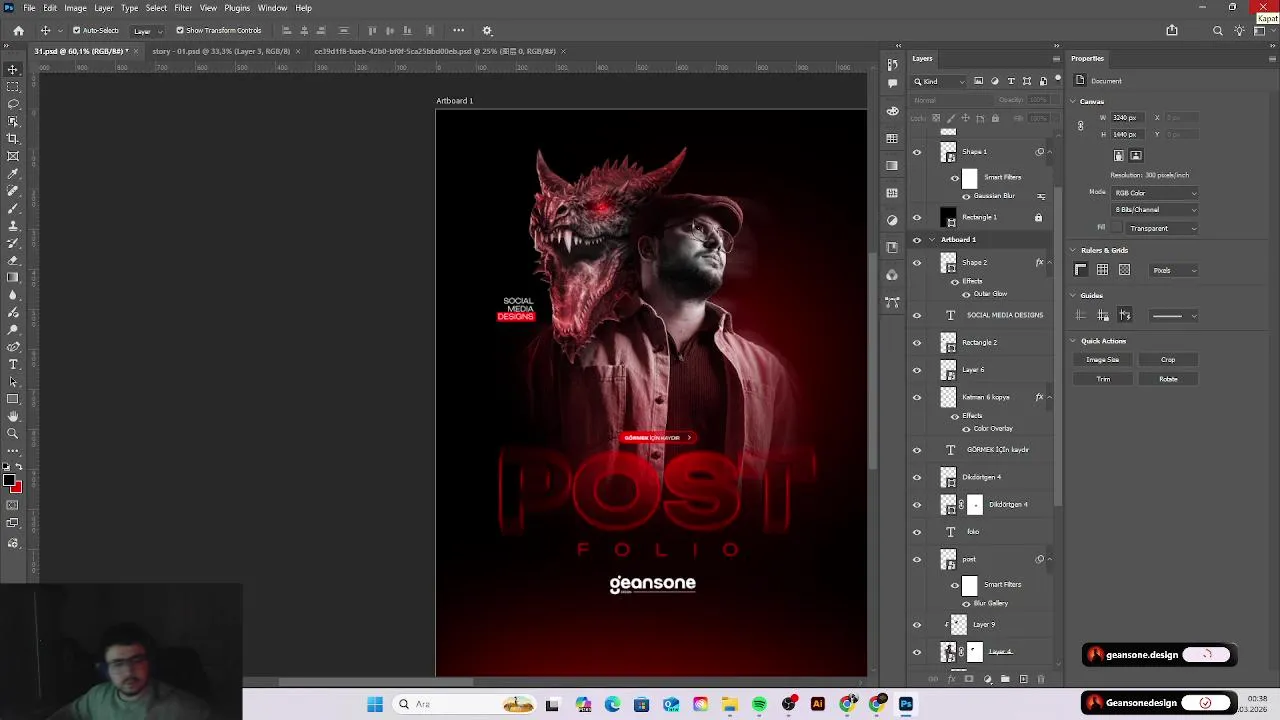Select the Rectangle shape tool
The height and width of the screenshot is (720, 1280).
[13, 398]
